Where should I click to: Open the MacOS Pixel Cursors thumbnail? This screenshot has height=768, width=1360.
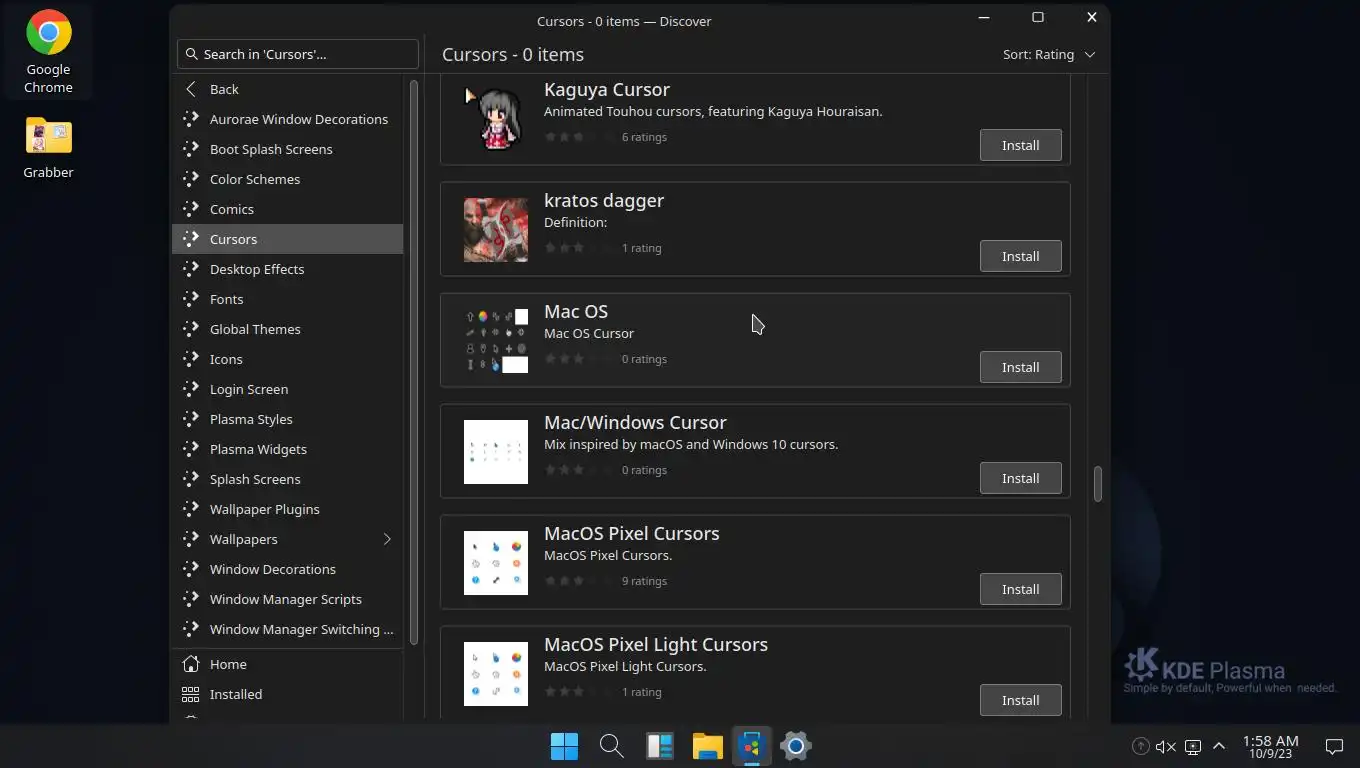click(496, 563)
